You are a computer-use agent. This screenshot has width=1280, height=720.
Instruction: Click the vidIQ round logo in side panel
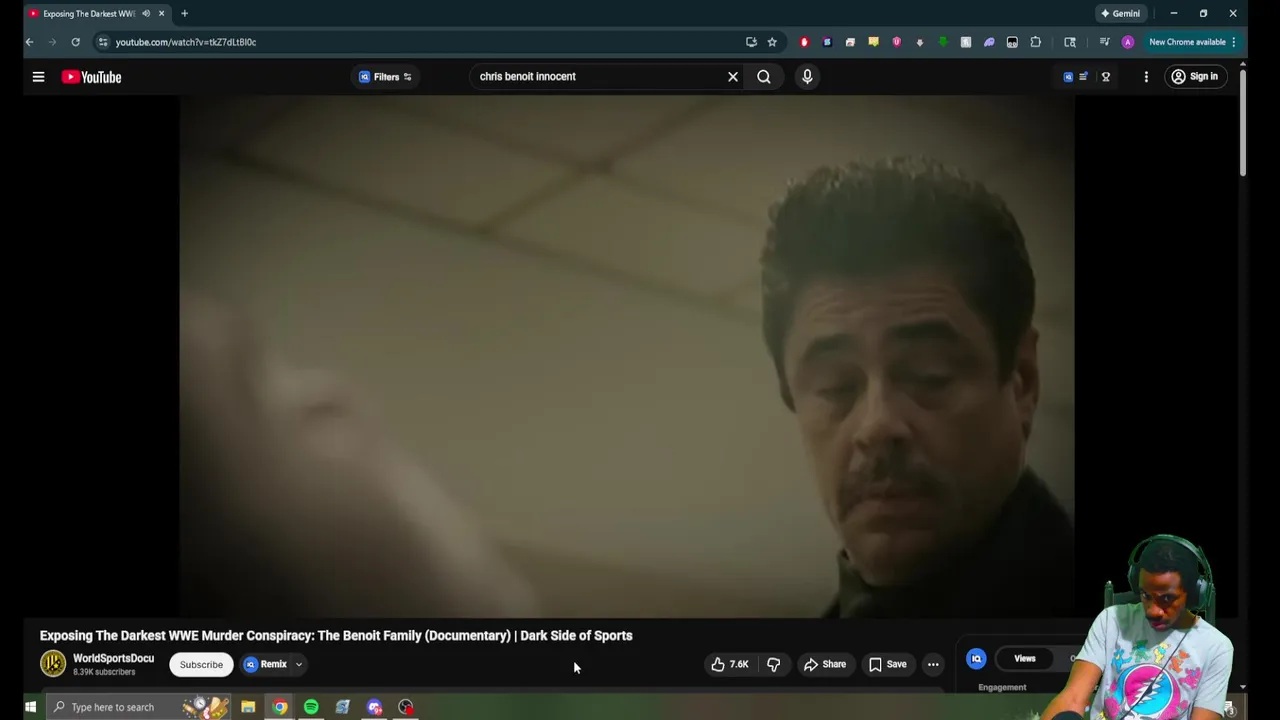point(976,658)
